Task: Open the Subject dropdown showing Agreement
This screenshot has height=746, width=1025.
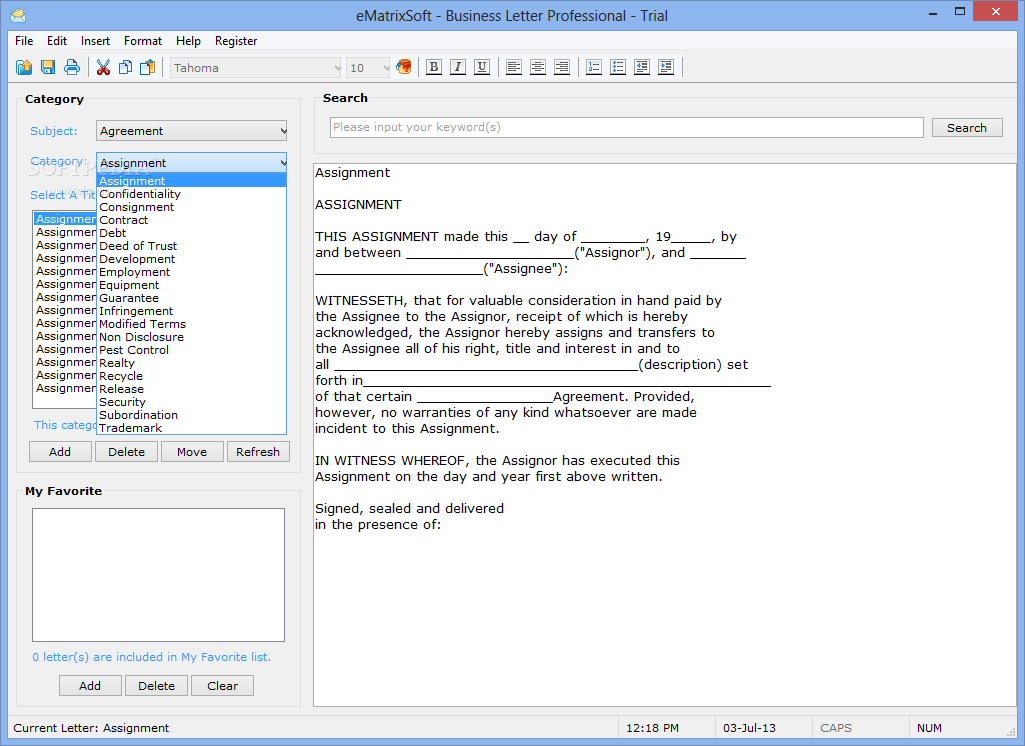Action: (192, 131)
